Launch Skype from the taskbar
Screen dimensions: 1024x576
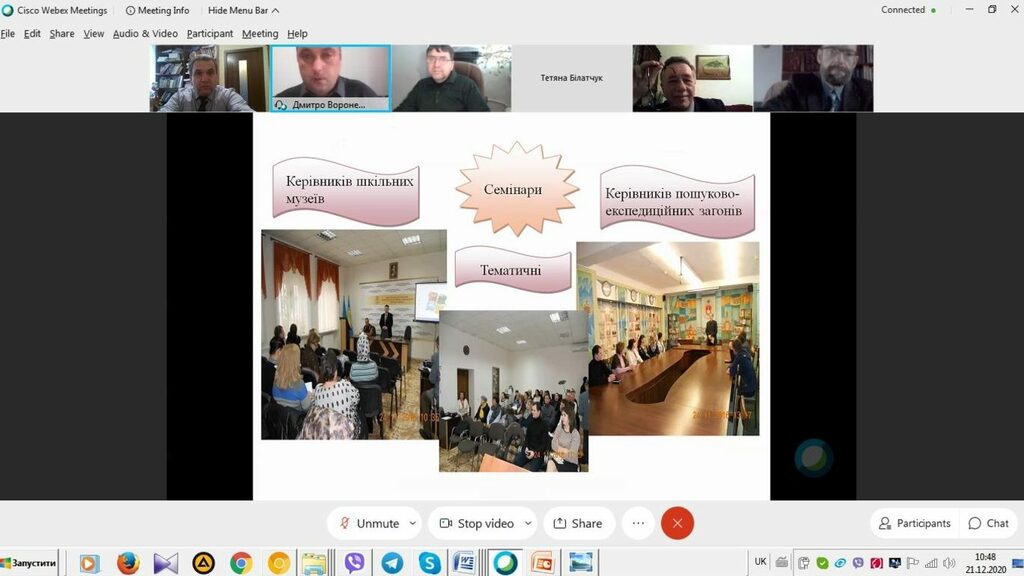click(430, 563)
